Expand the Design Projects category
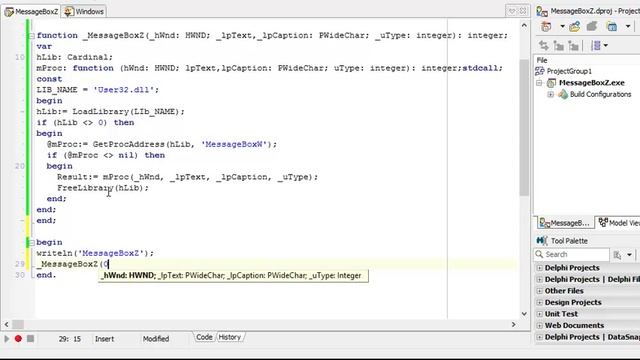 point(539,302)
